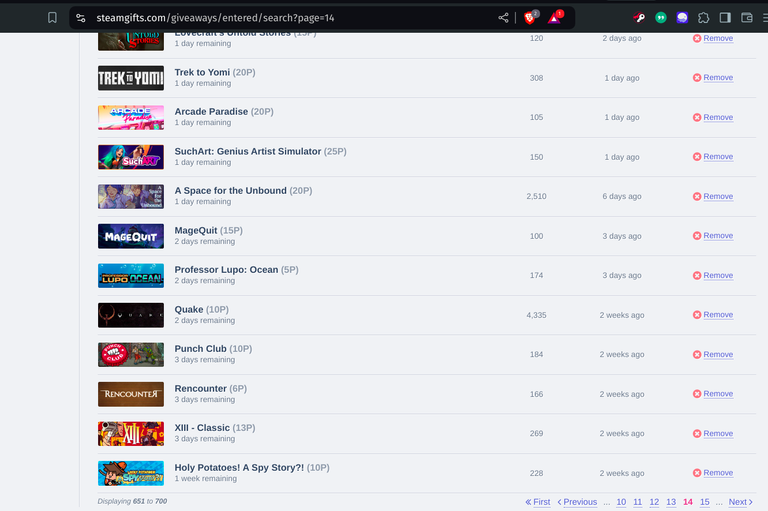Click the purple chat extension icon

point(682,18)
